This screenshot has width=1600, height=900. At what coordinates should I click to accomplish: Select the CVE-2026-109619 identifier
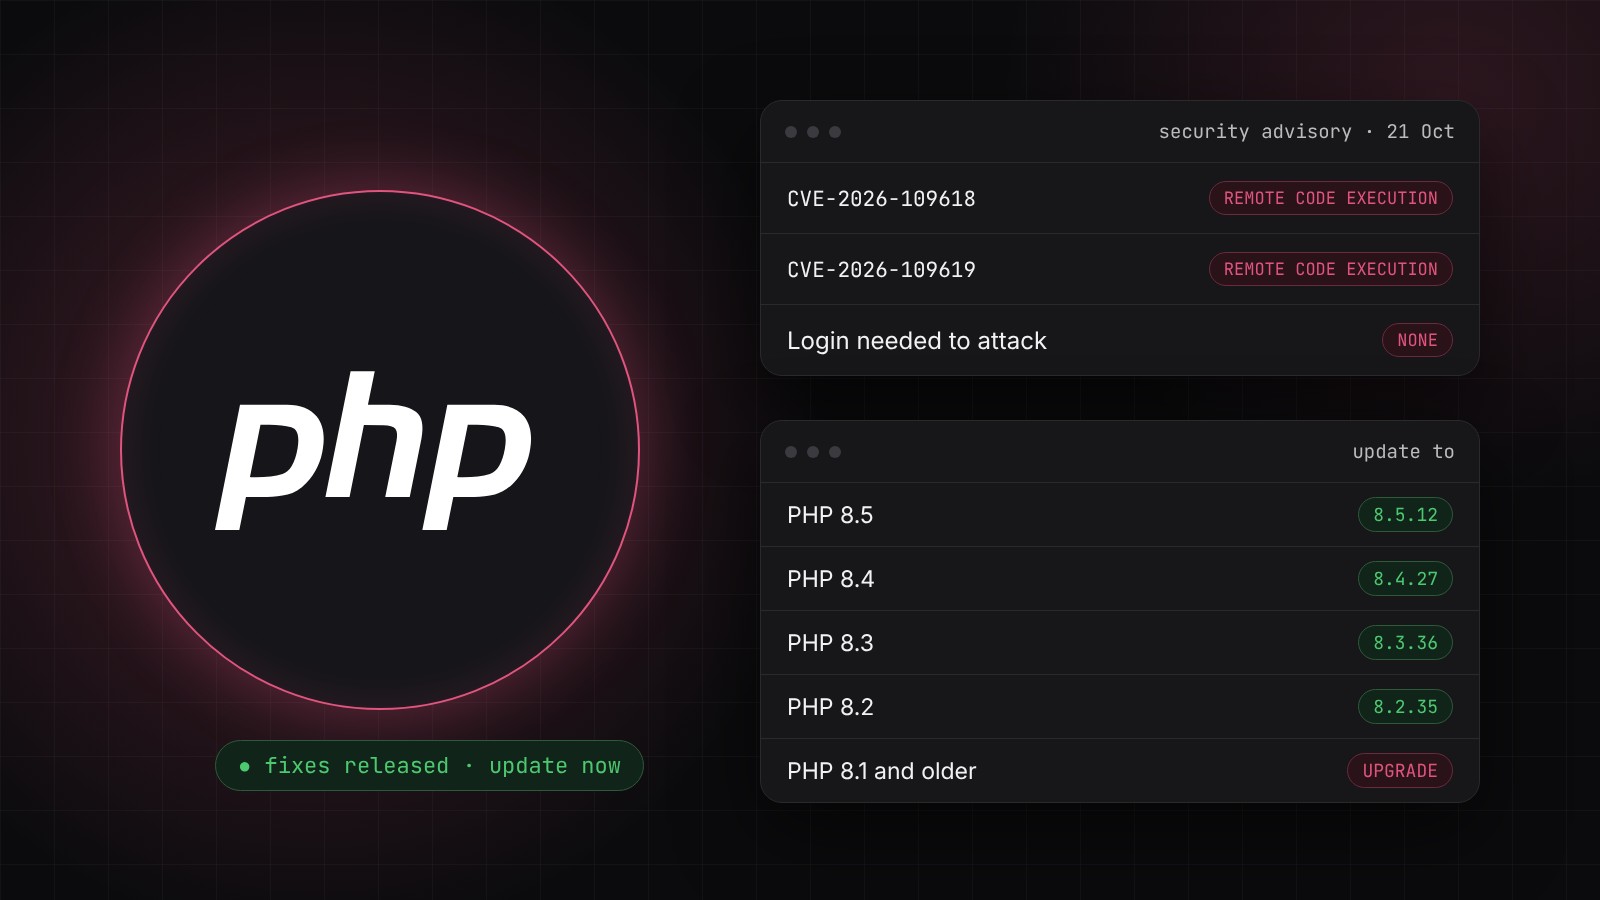click(881, 270)
